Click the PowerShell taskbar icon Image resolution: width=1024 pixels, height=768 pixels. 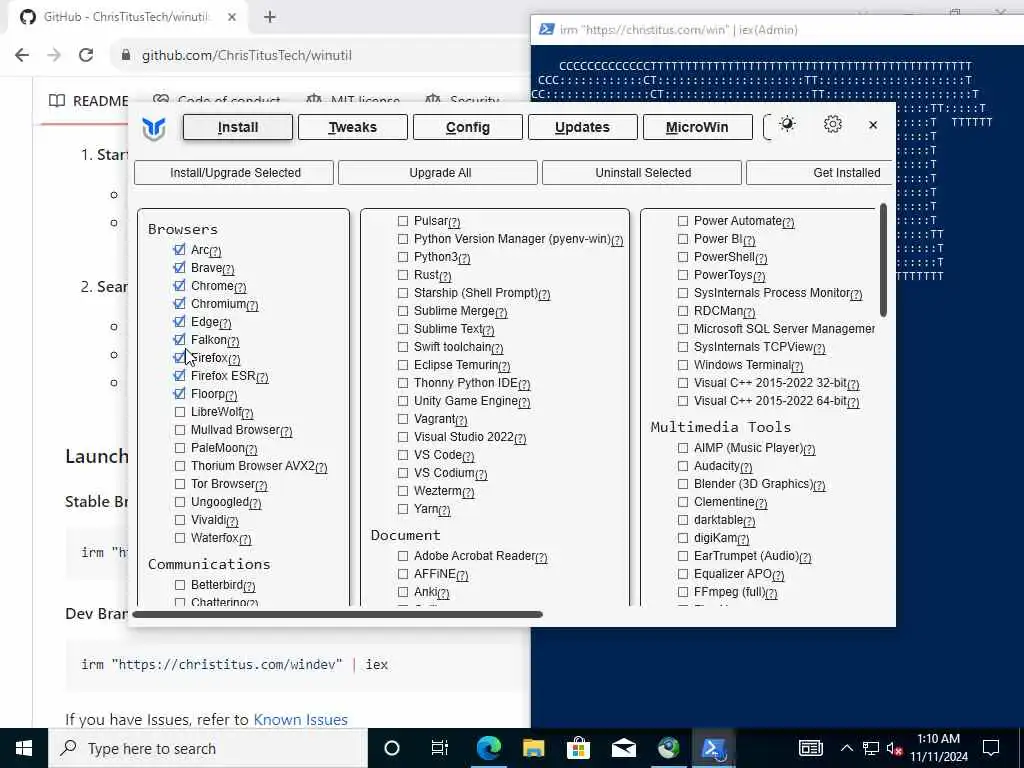[714, 748]
